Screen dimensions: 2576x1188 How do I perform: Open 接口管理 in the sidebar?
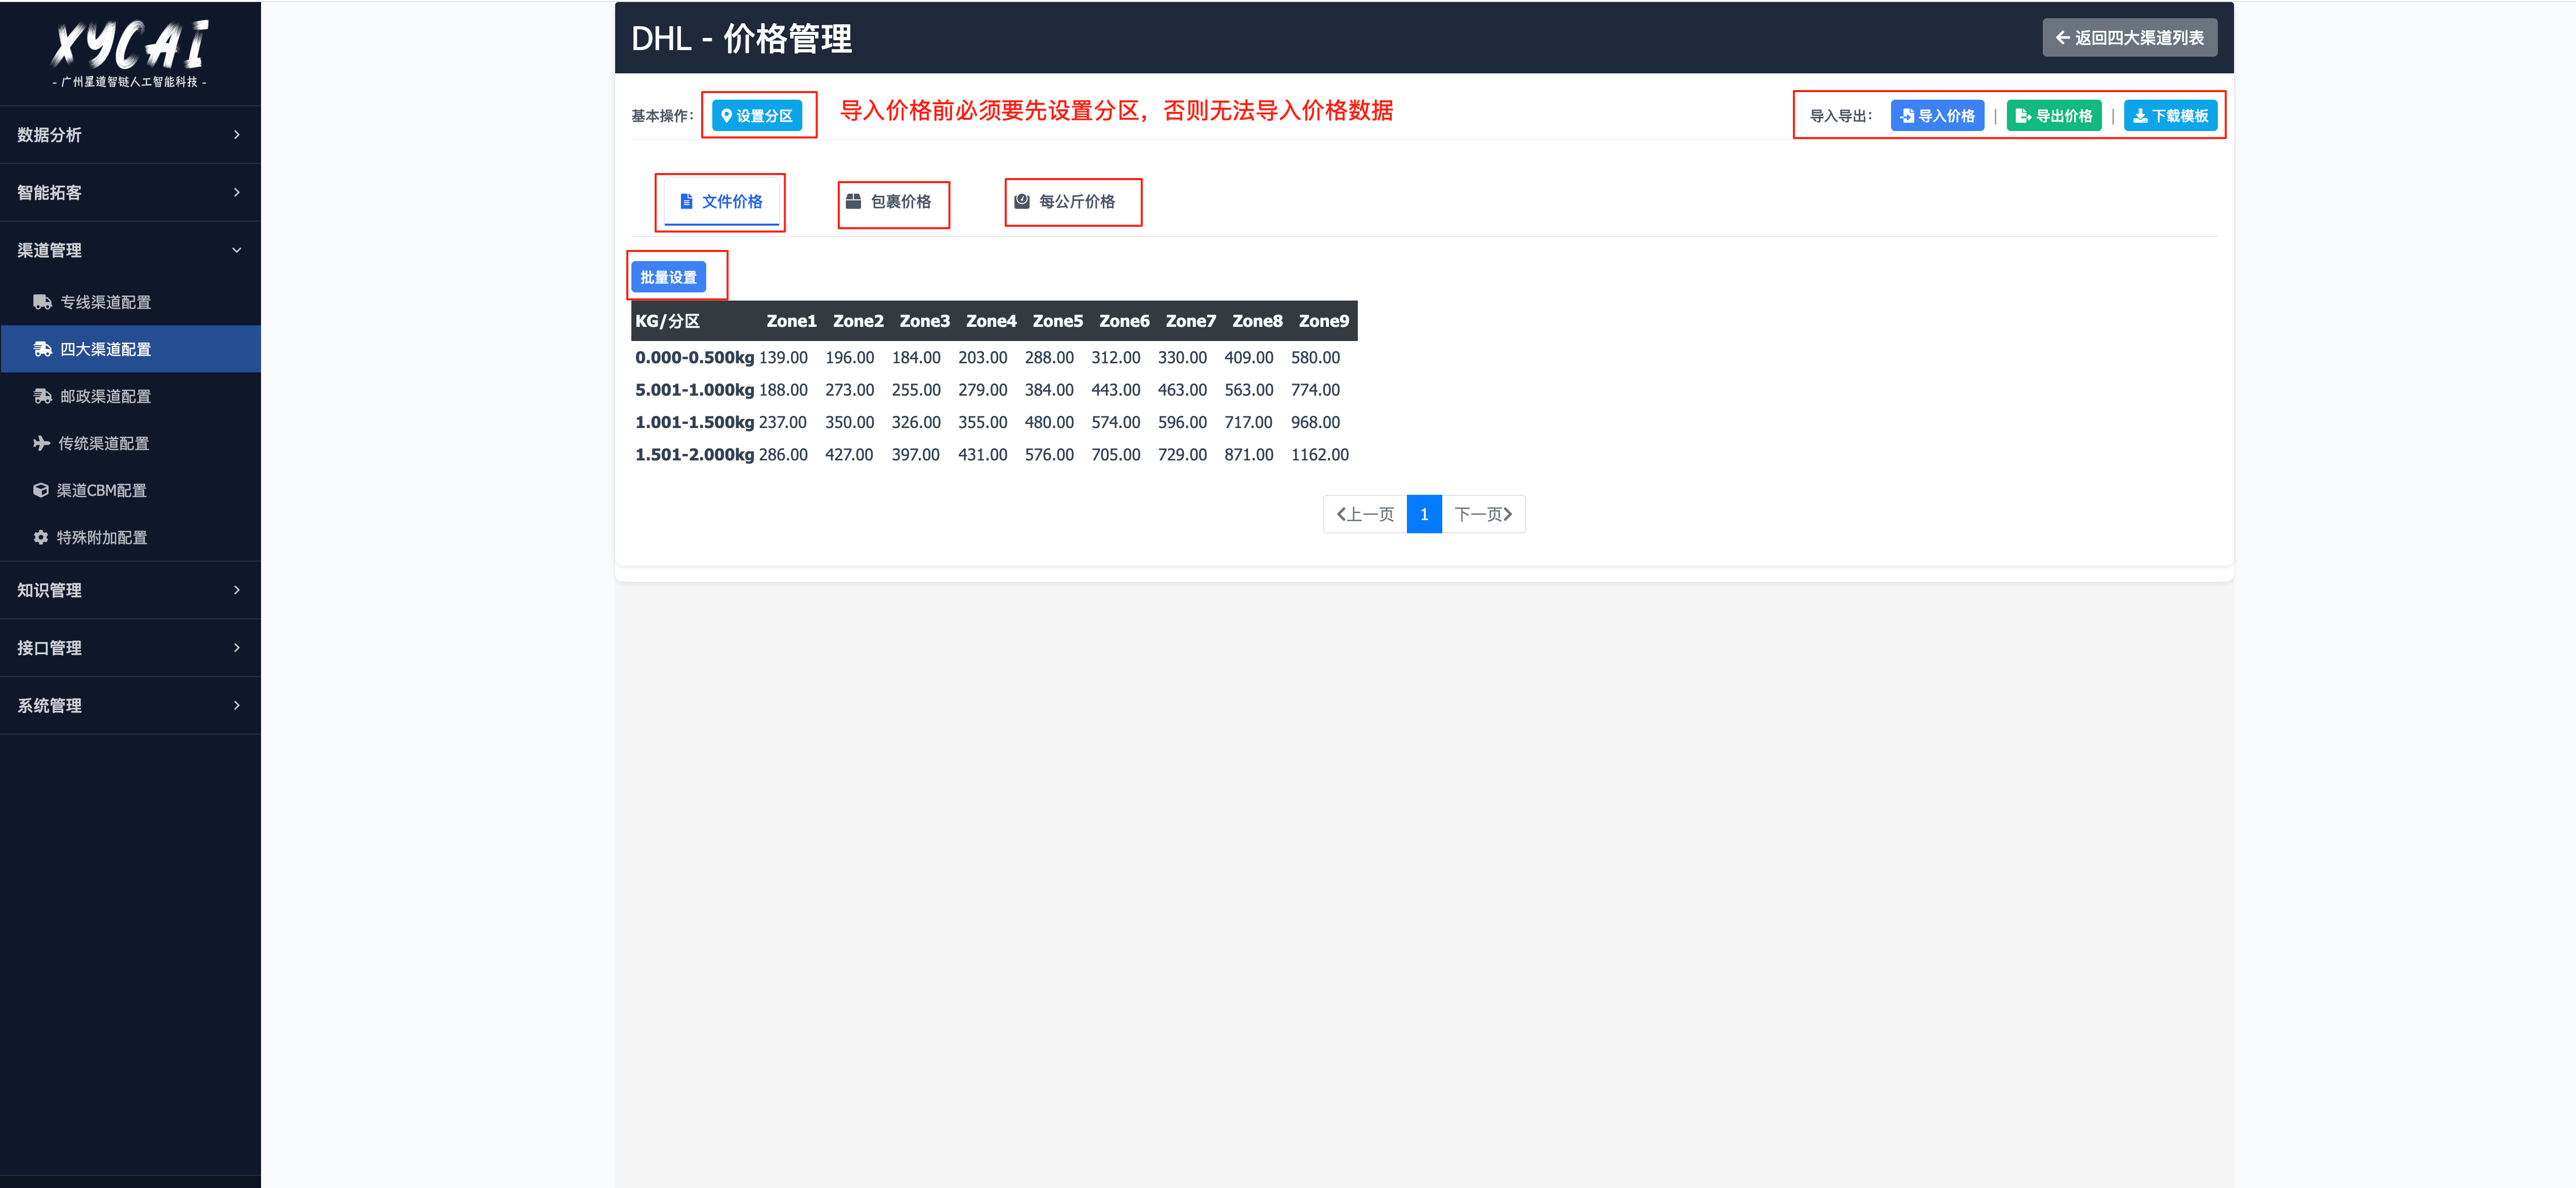pyautogui.click(x=130, y=648)
